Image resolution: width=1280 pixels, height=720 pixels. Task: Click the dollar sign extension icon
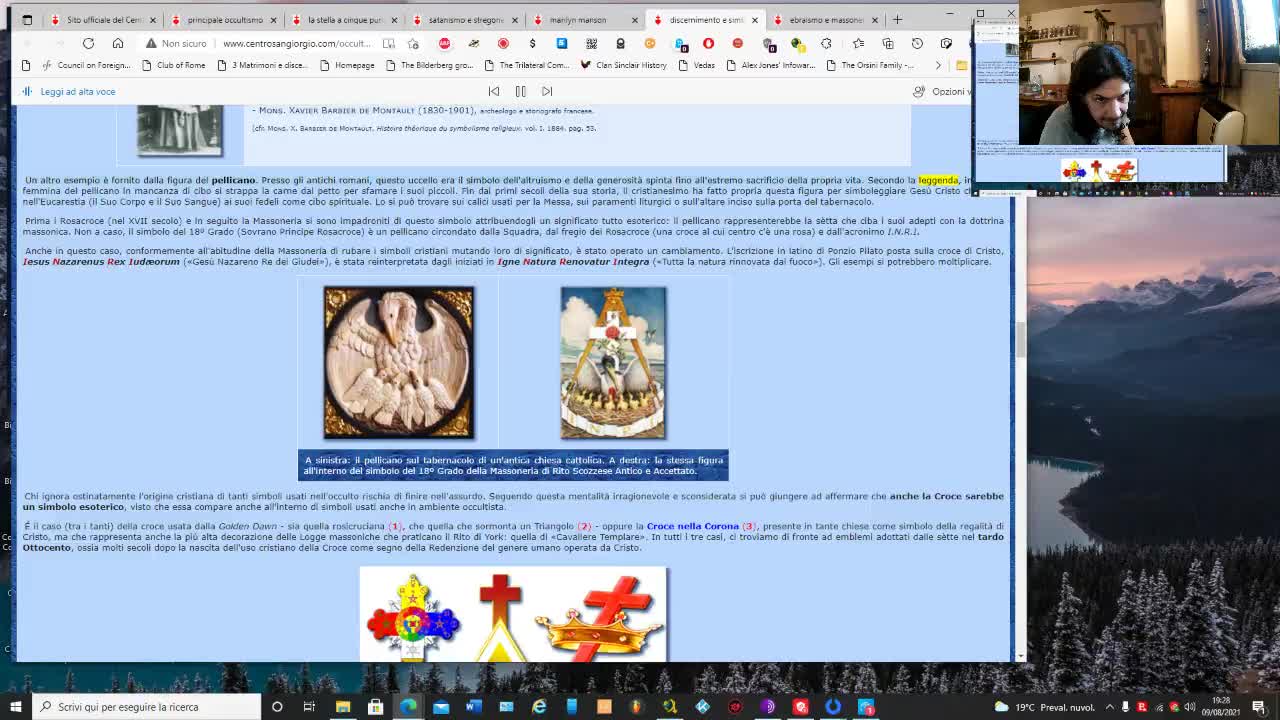pyautogui.click(x=532, y=43)
